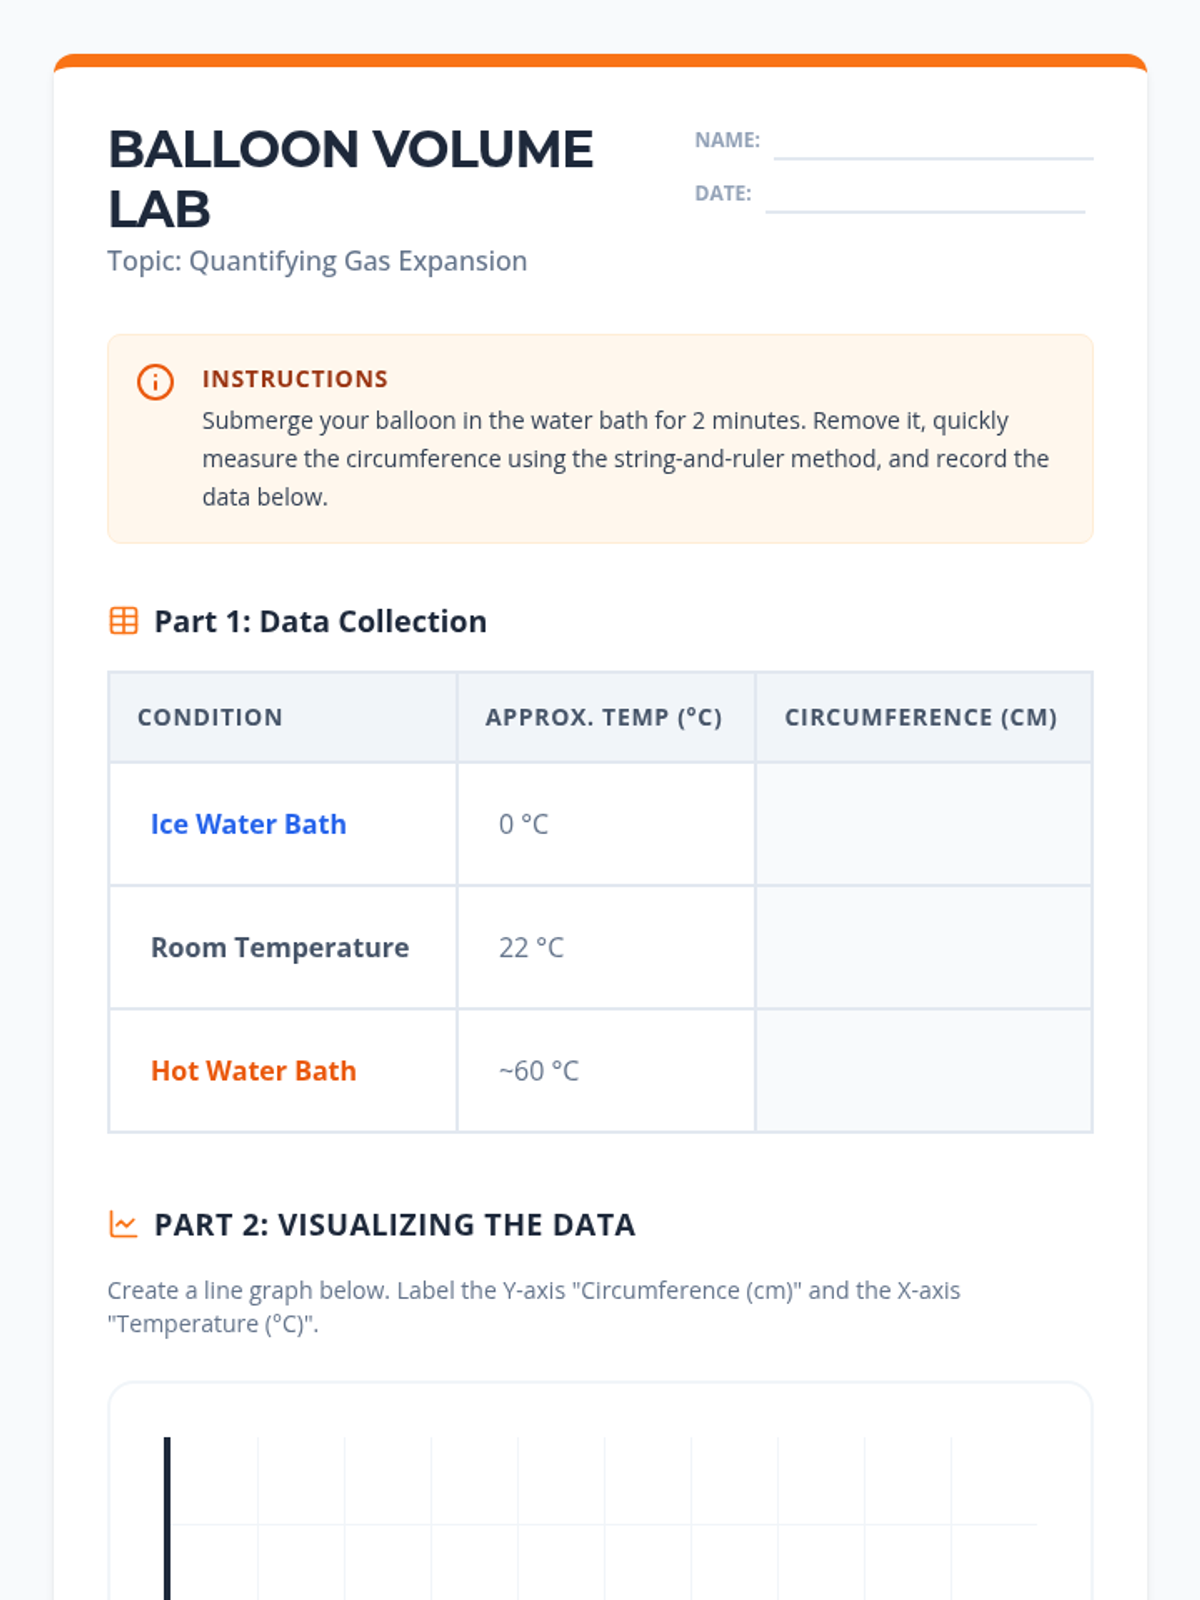Click the Hot Water Bath circumference cell
Viewport: 1200px width, 1600px height.
(922, 1070)
